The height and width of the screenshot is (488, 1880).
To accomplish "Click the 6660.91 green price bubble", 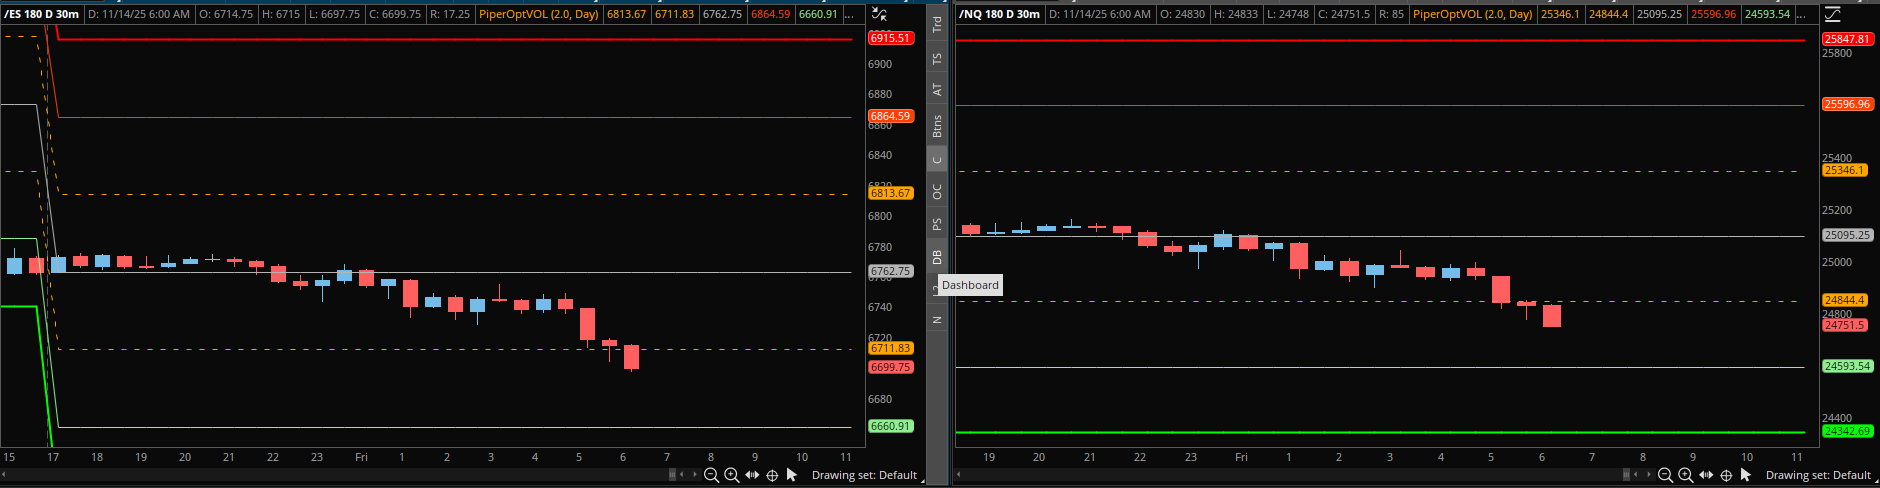I will (x=890, y=426).
